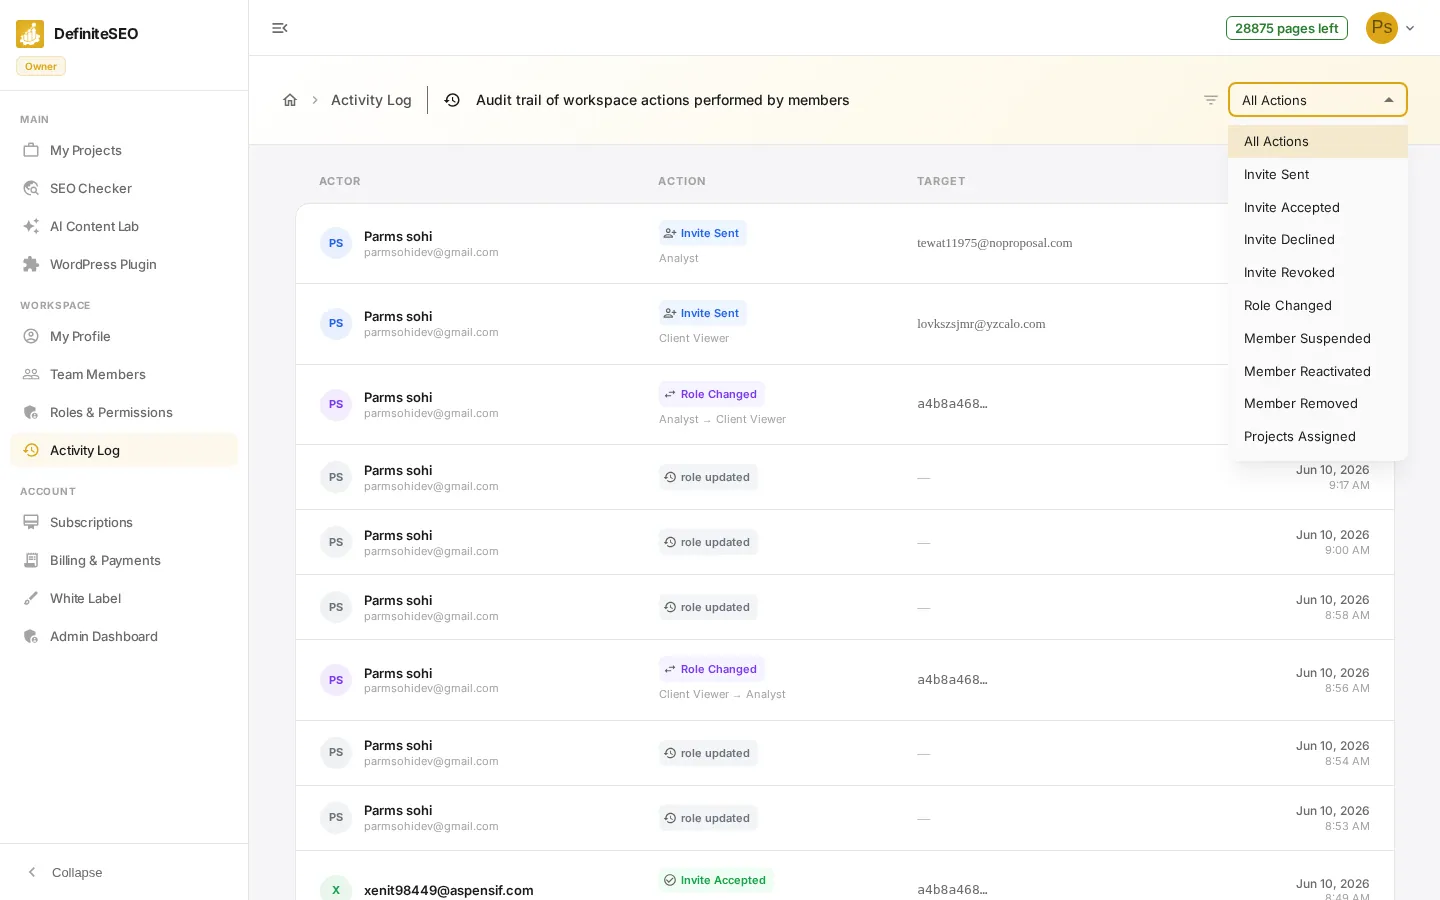Click the 28875 pages left badge
Image resolution: width=1440 pixels, height=900 pixels.
click(1286, 28)
